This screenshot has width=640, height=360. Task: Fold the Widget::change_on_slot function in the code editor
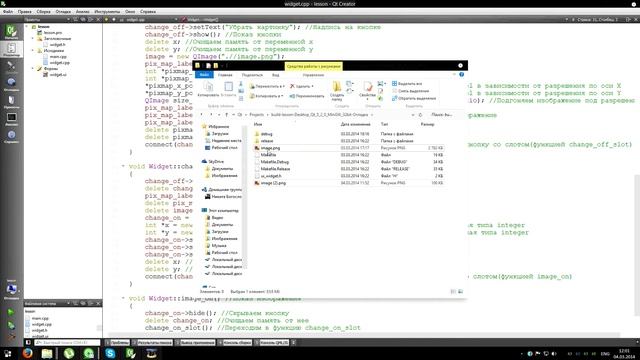(123, 166)
